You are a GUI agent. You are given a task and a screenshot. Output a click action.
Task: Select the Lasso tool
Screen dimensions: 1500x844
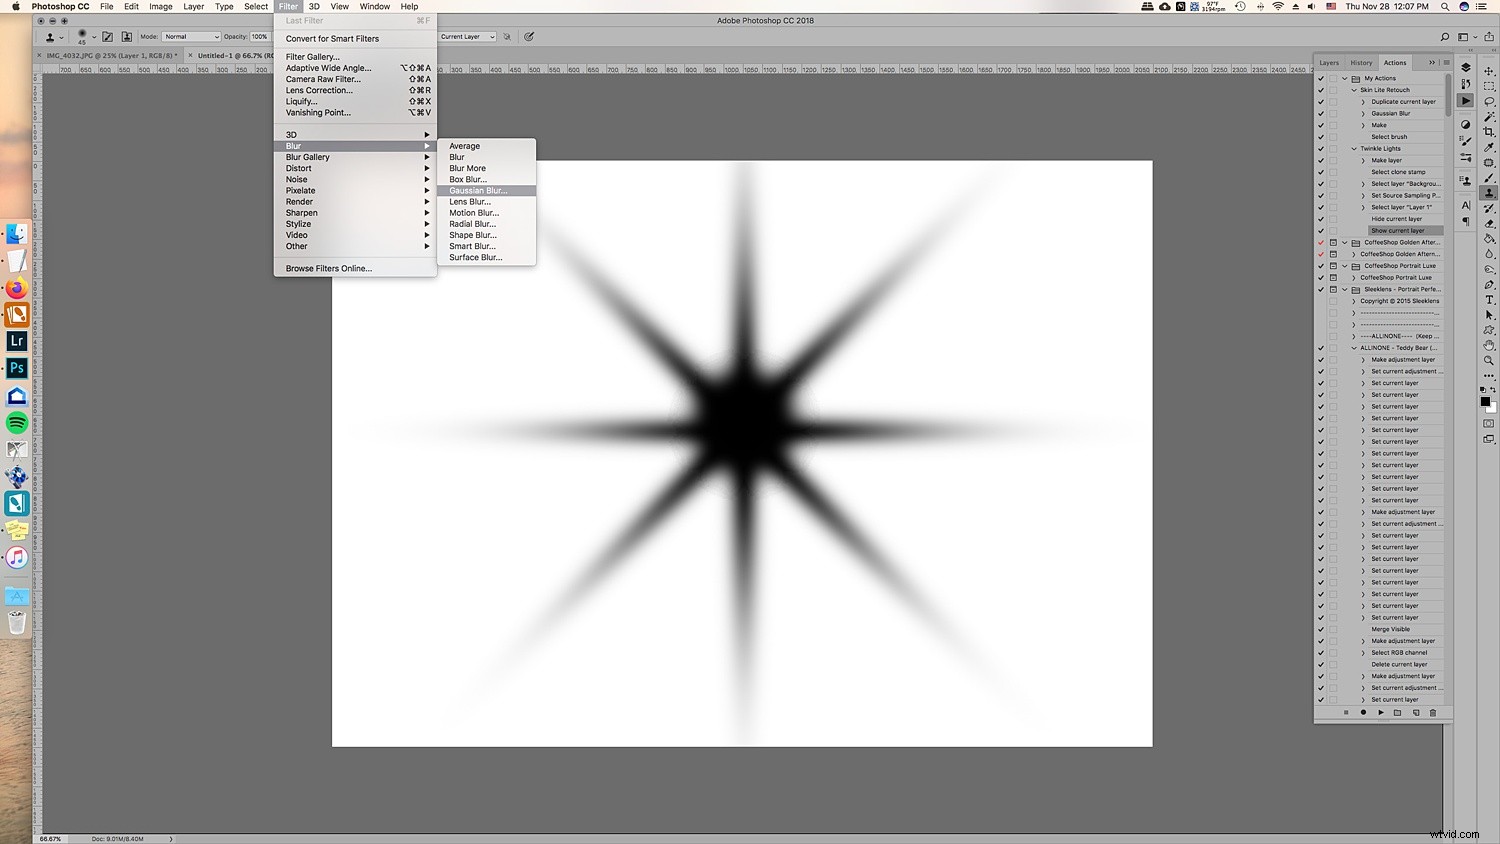(1487, 101)
